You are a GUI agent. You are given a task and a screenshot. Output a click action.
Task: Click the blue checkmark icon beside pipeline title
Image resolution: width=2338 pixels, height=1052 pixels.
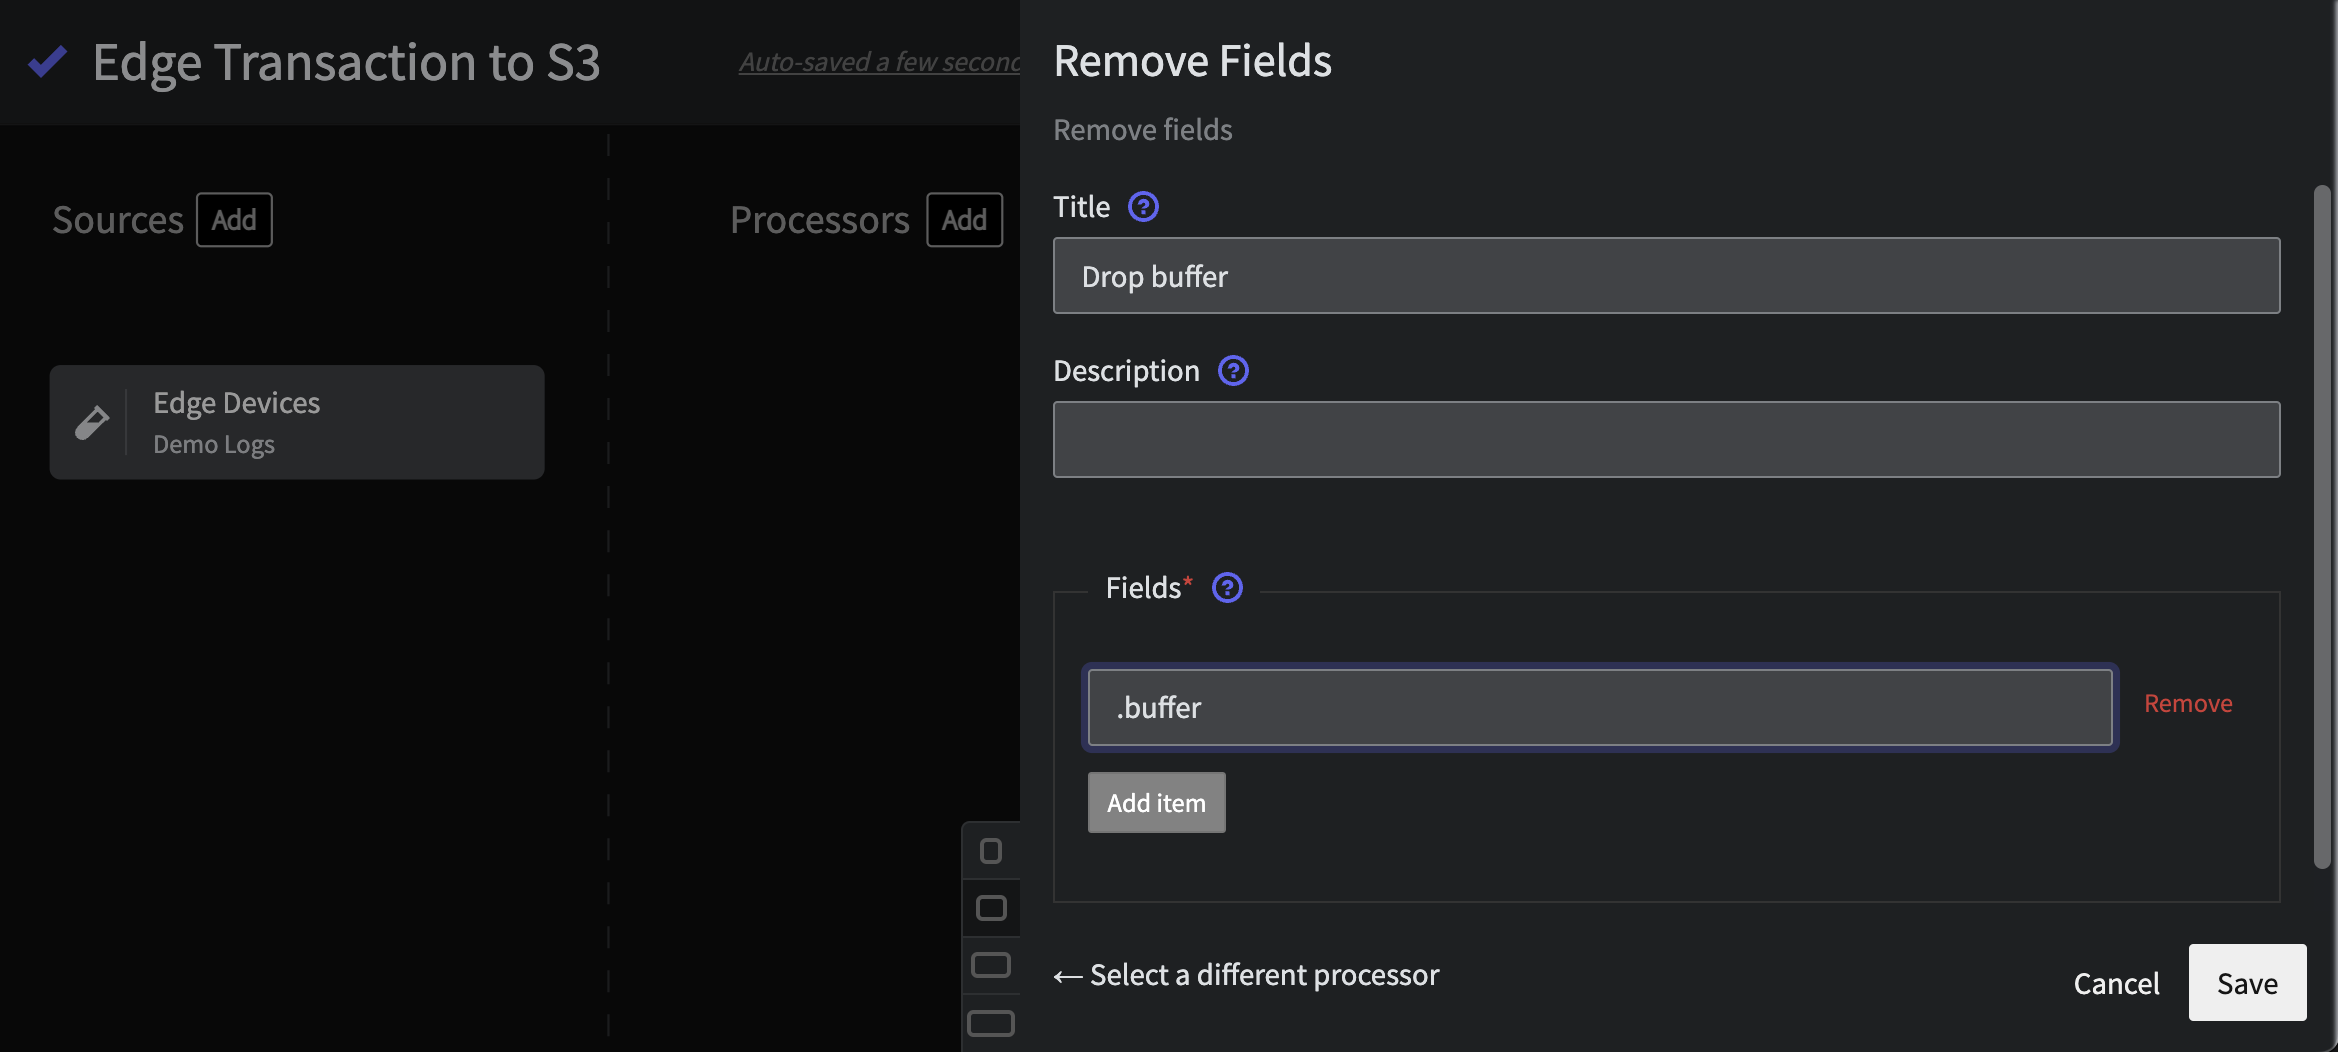point(47,62)
